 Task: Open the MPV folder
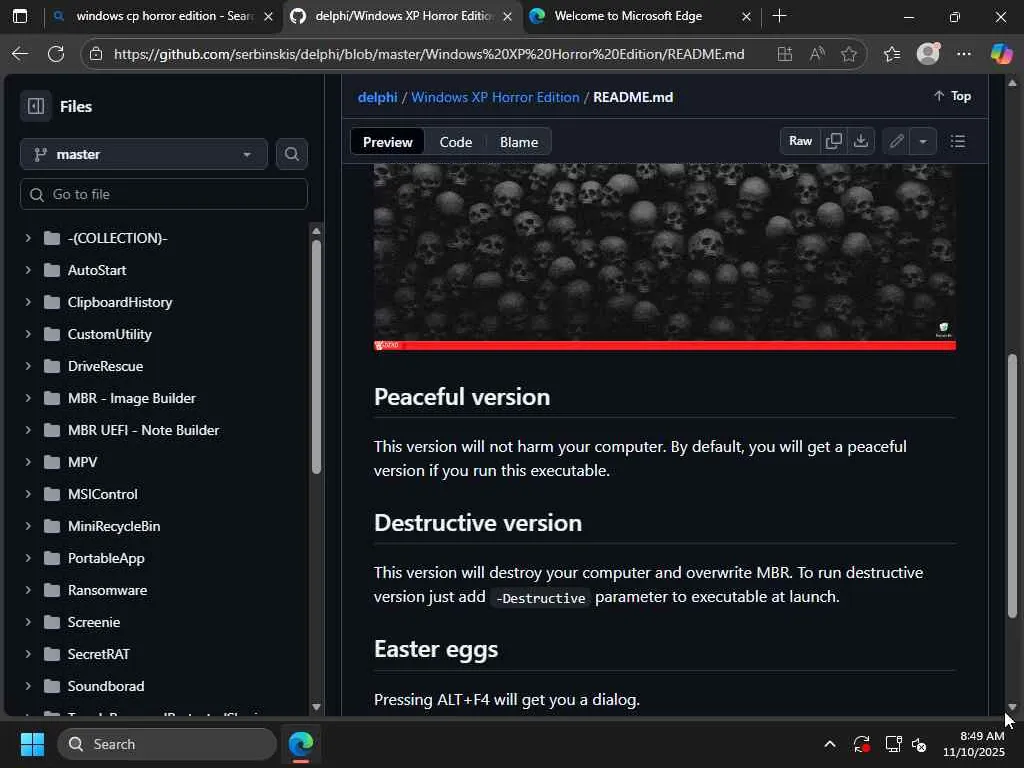[x=82, y=462]
